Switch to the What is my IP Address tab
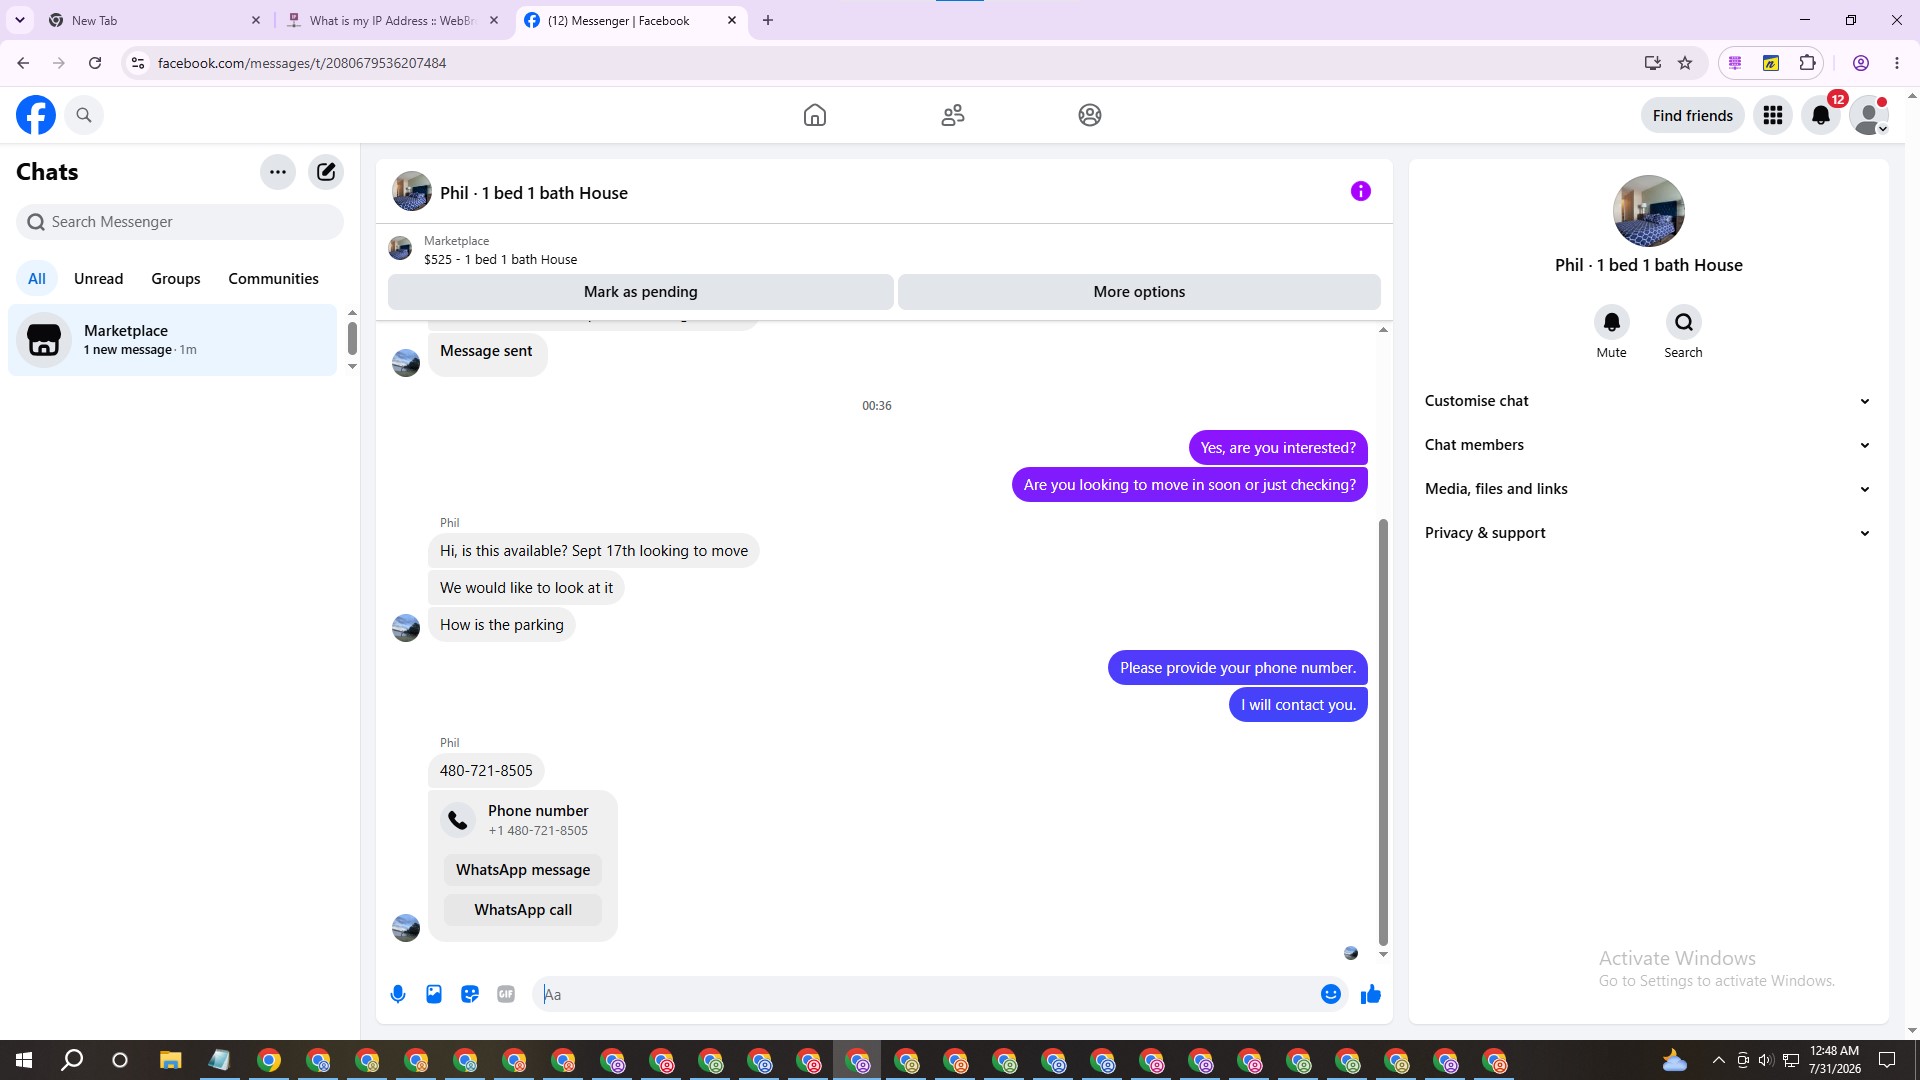 click(x=392, y=20)
